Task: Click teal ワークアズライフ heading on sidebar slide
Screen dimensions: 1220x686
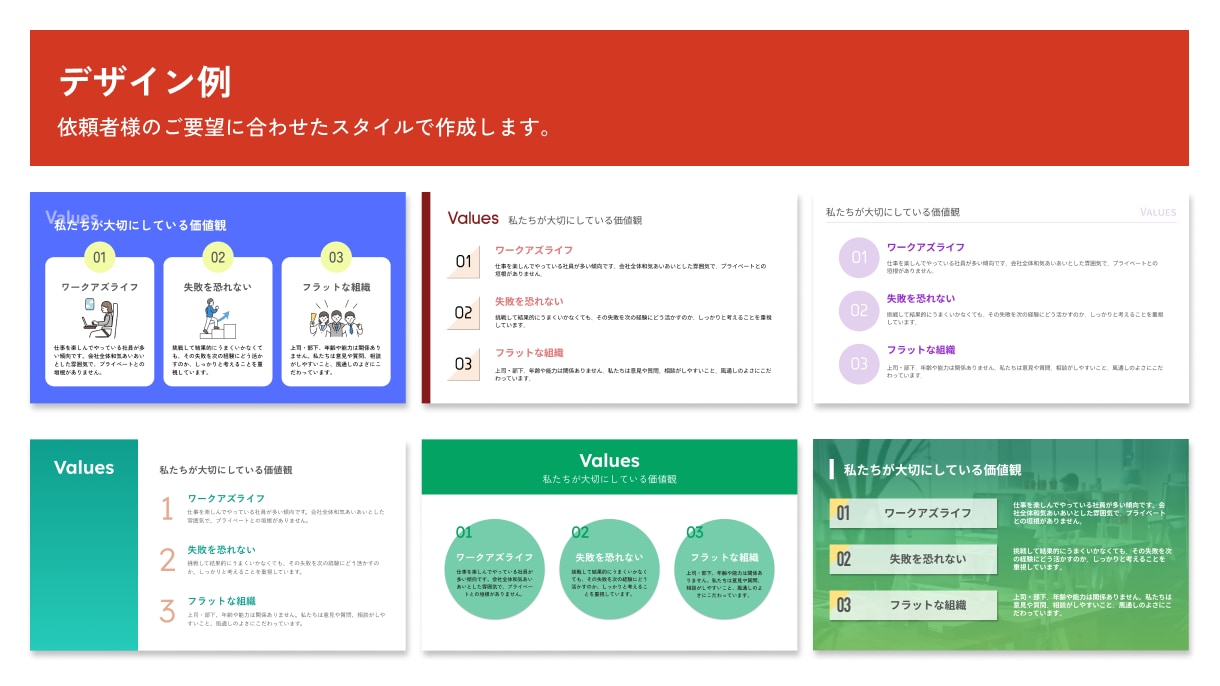Action: [x=226, y=498]
